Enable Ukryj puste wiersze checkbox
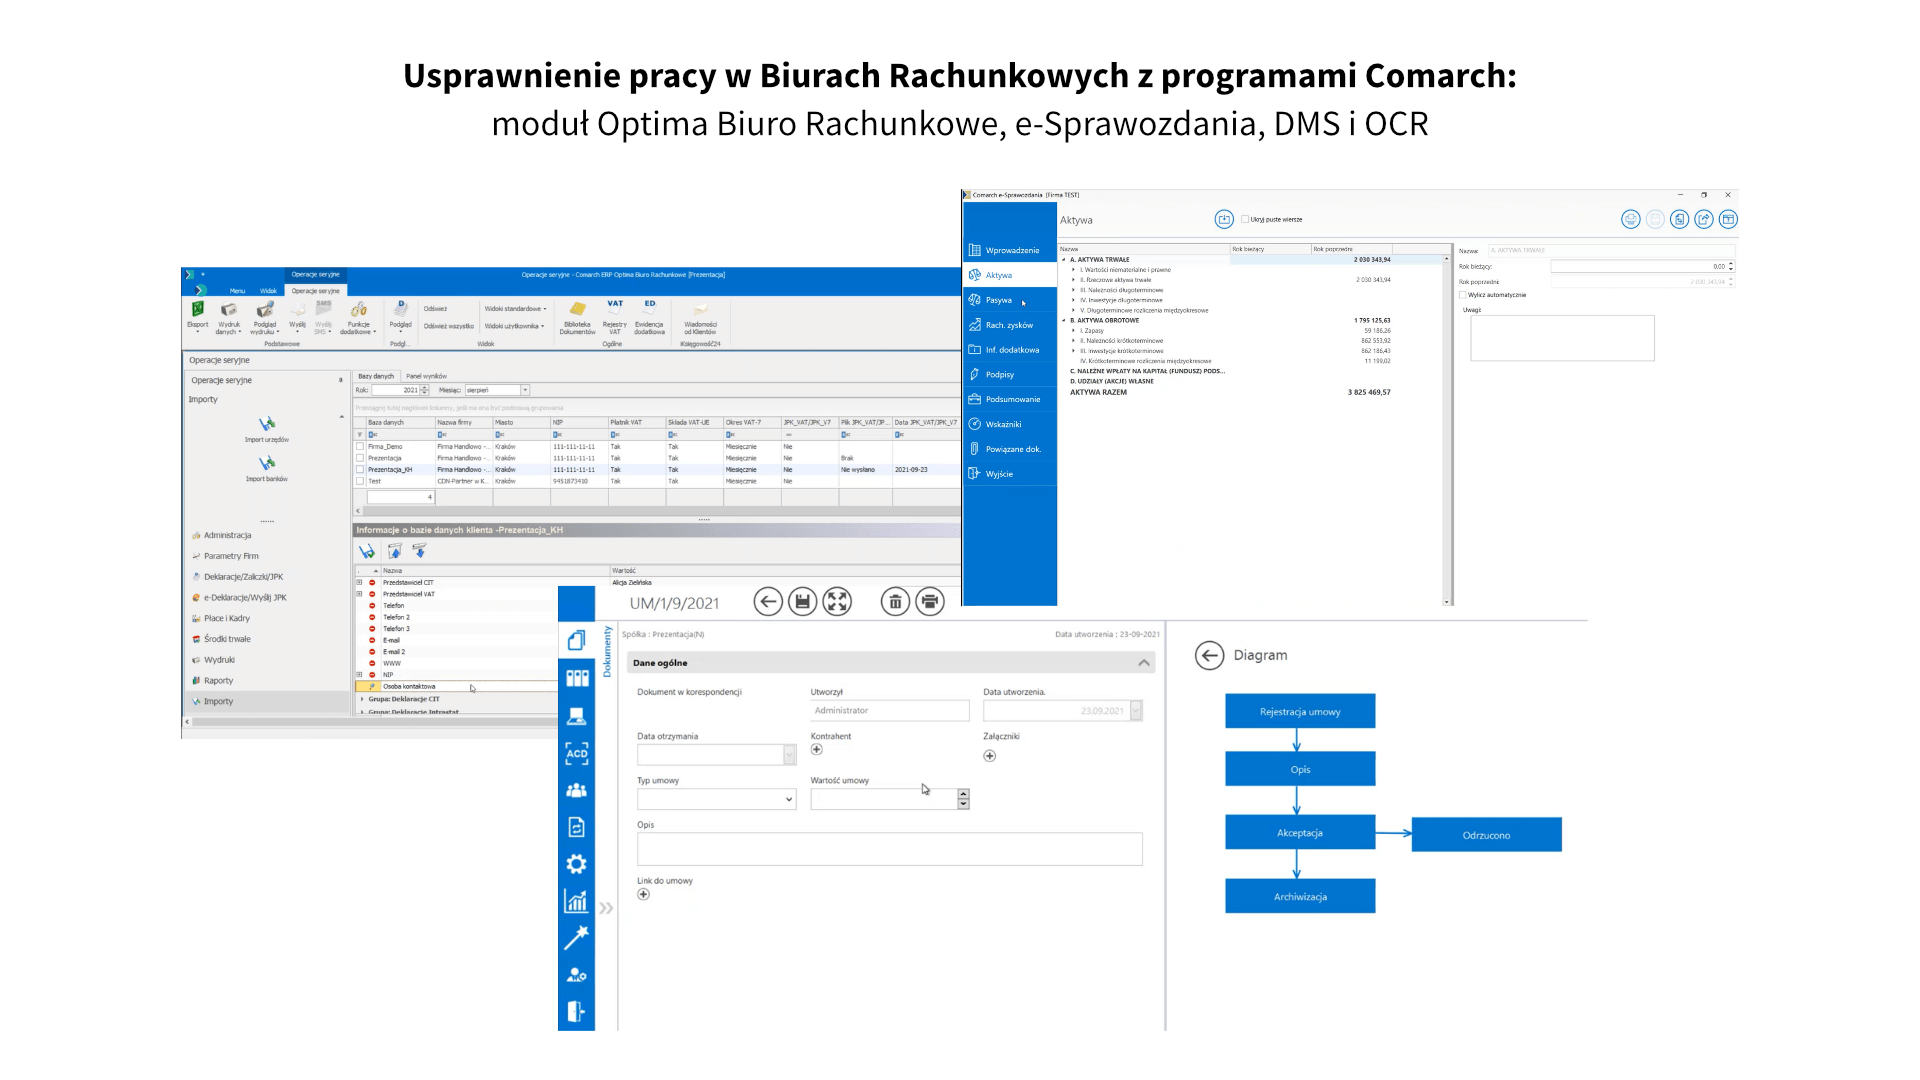This screenshot has height=1080, width=1920. 1245,219
